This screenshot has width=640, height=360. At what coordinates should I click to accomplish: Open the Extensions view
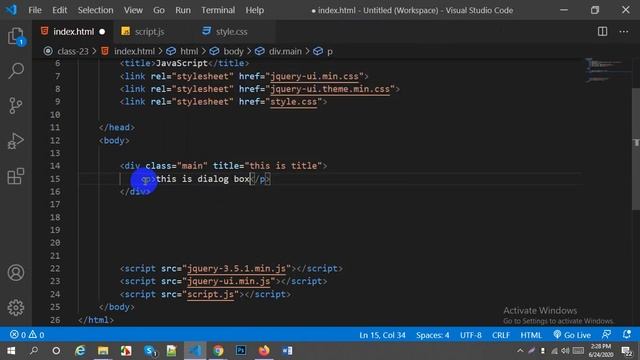tap(16, 176)
